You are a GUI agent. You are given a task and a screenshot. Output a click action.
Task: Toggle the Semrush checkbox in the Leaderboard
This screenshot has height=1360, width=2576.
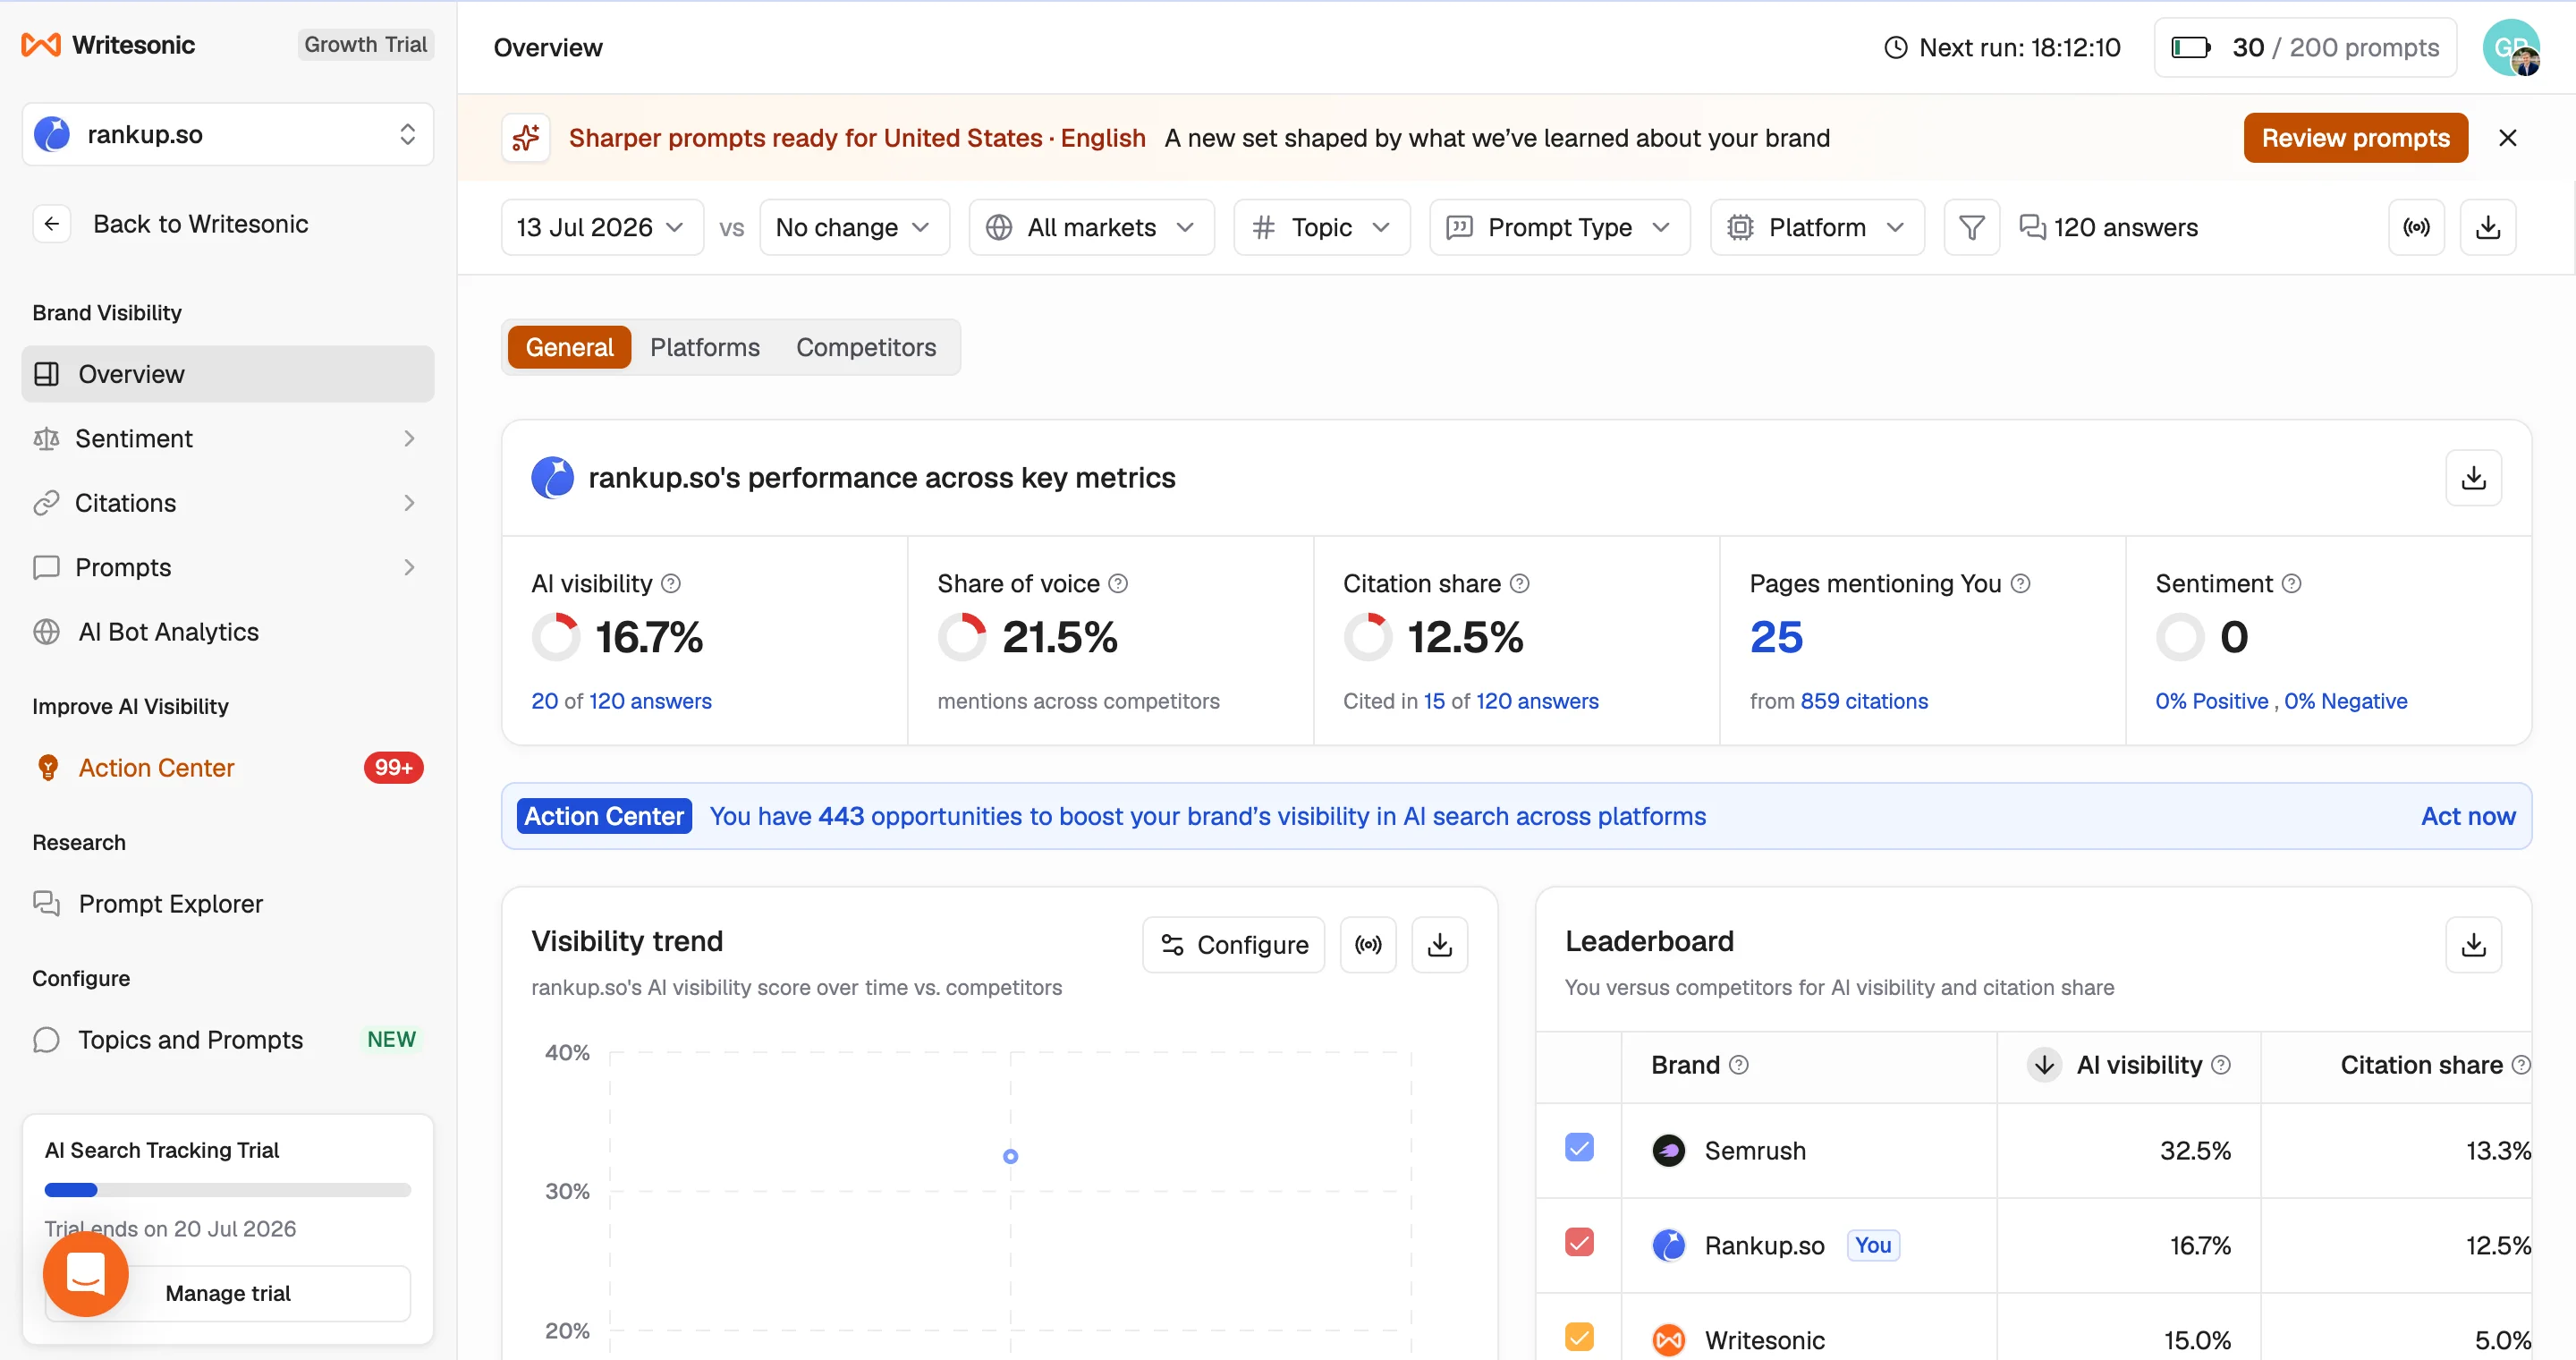pyautogui.click(x=1579, y=1147)
